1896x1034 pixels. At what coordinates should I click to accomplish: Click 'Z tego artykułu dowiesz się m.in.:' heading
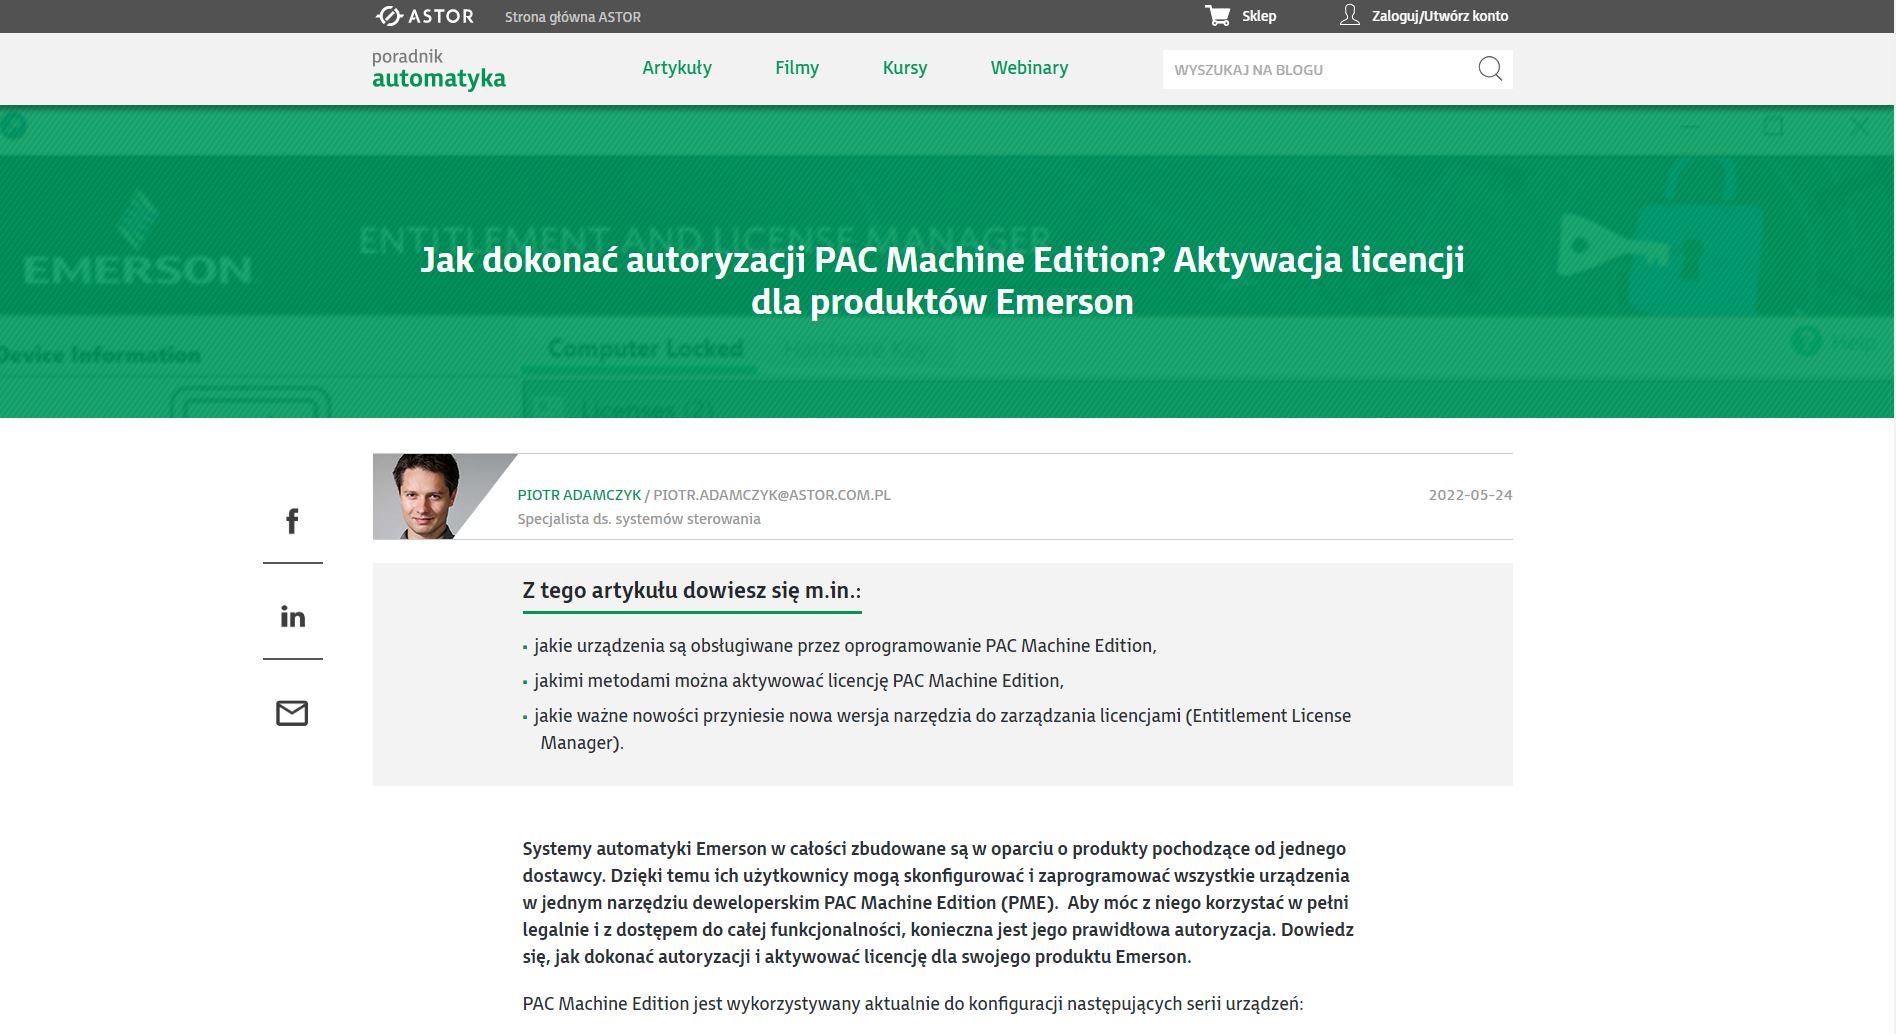691,590
